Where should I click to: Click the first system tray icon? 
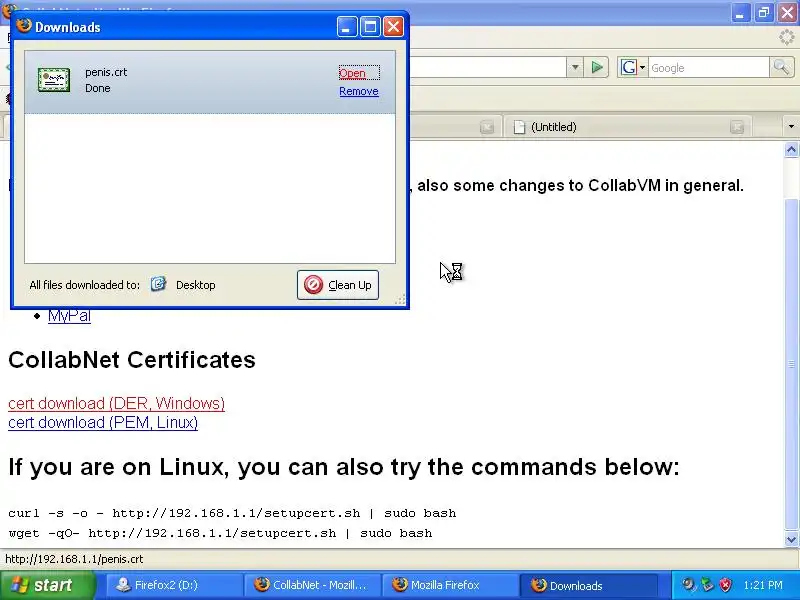tap(689, 585)
